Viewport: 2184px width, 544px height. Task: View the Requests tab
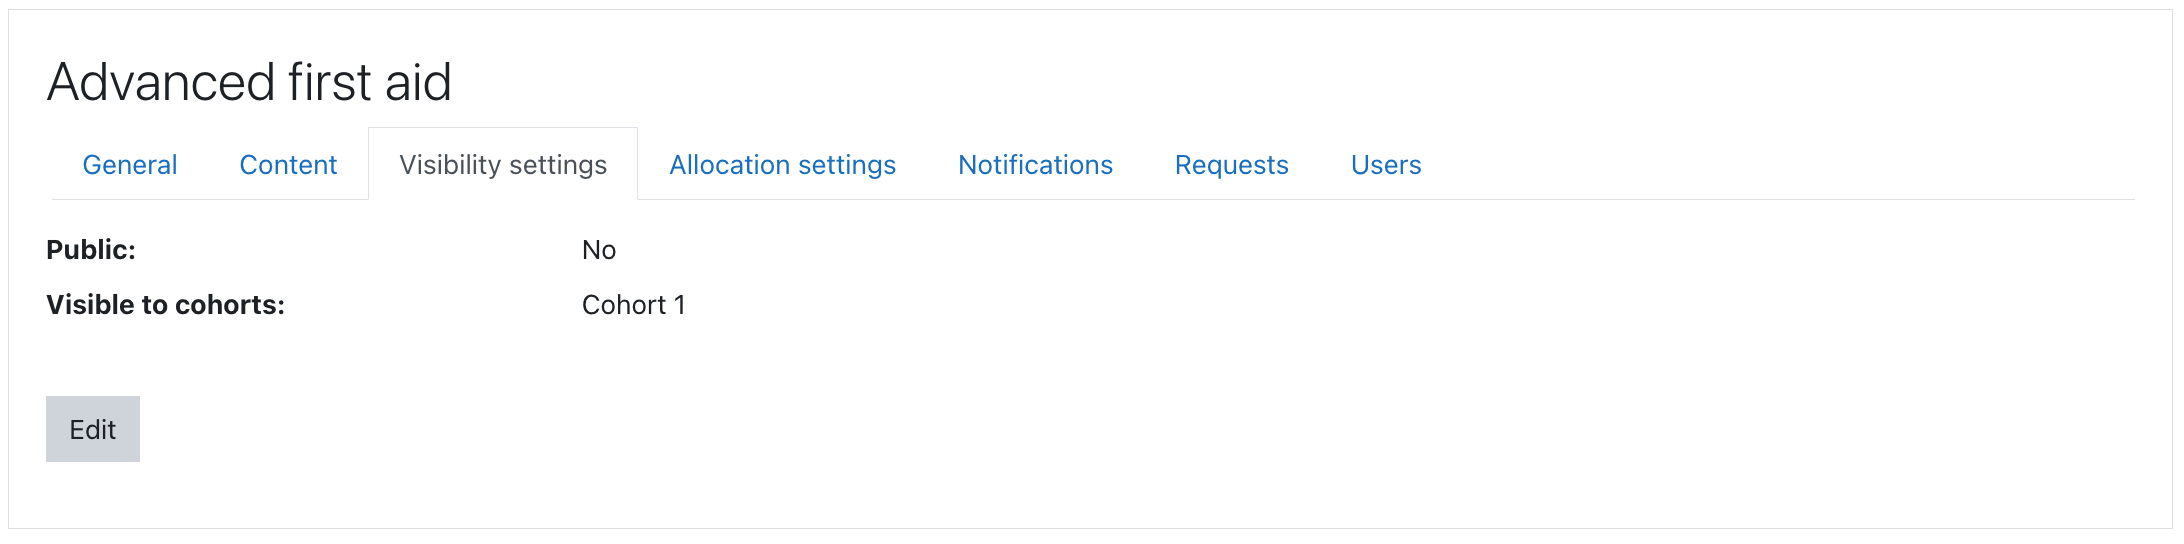click(x=1231, y=165)
